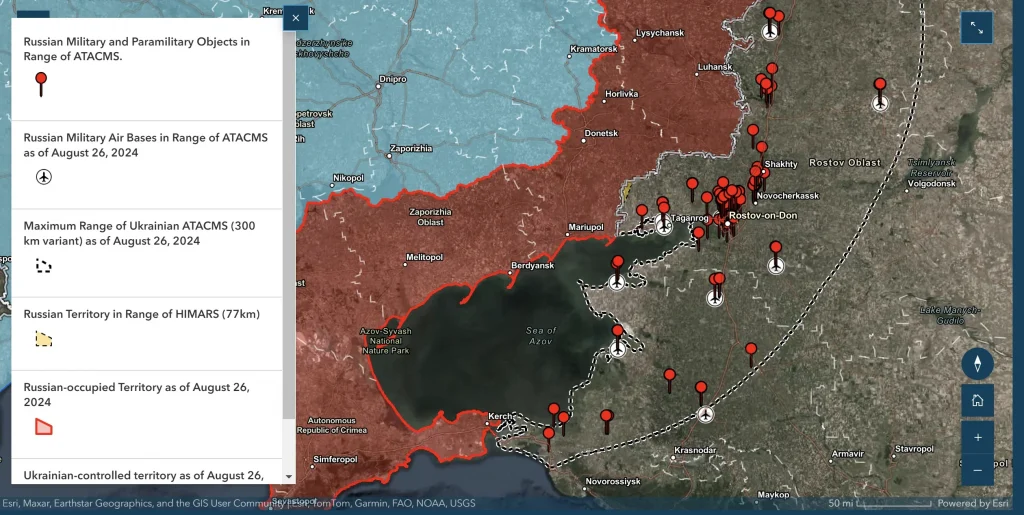The width and height of the screenshot is (1024, 515).
Task: Click the Melitopol city label
Action: (x=424, y=257)
